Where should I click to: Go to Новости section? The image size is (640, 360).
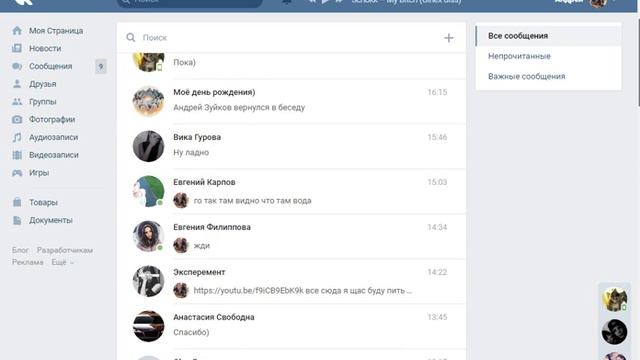pyautogui.click(x=45, y=48)
